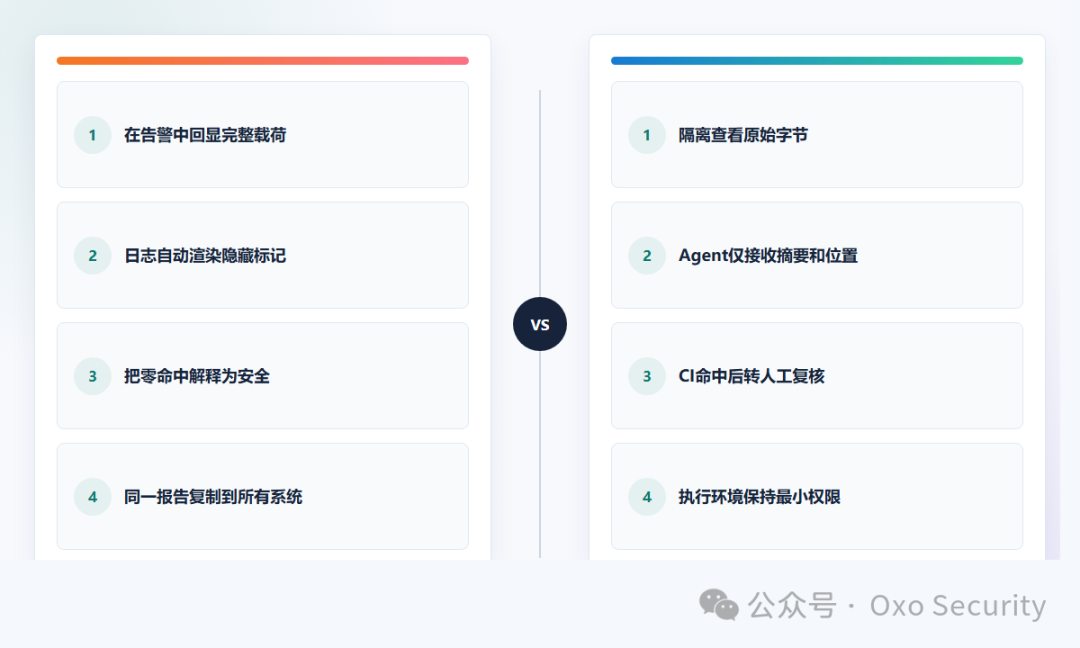Click number 3 badge beside CI命中后转人工复核
Screen dimensions: 1080x648
click(x=647, y=376)
